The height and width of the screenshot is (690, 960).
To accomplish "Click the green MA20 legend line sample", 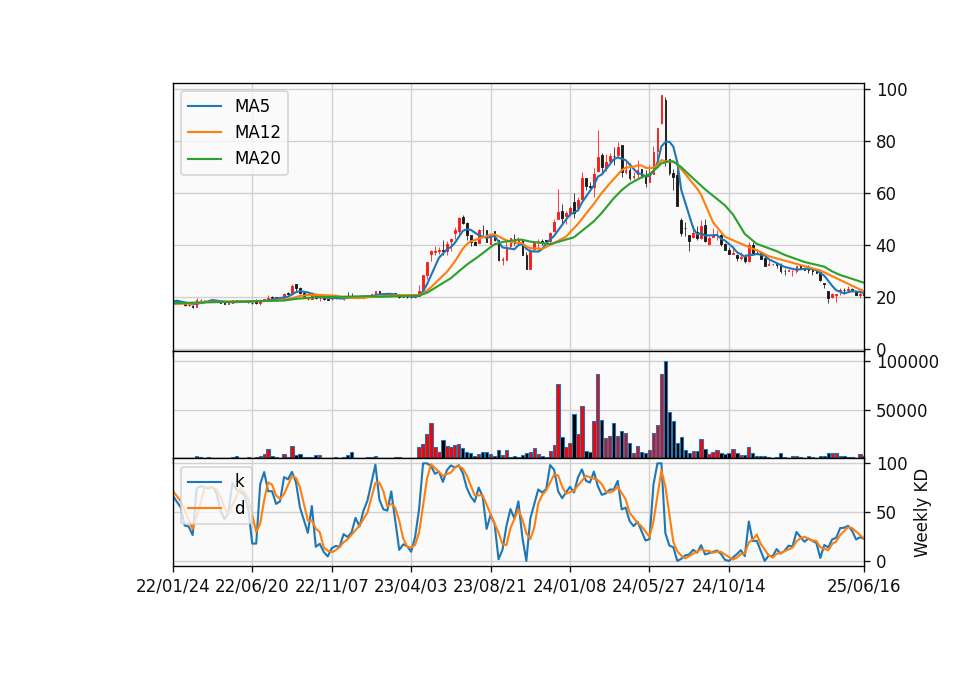I will [204, 159].
